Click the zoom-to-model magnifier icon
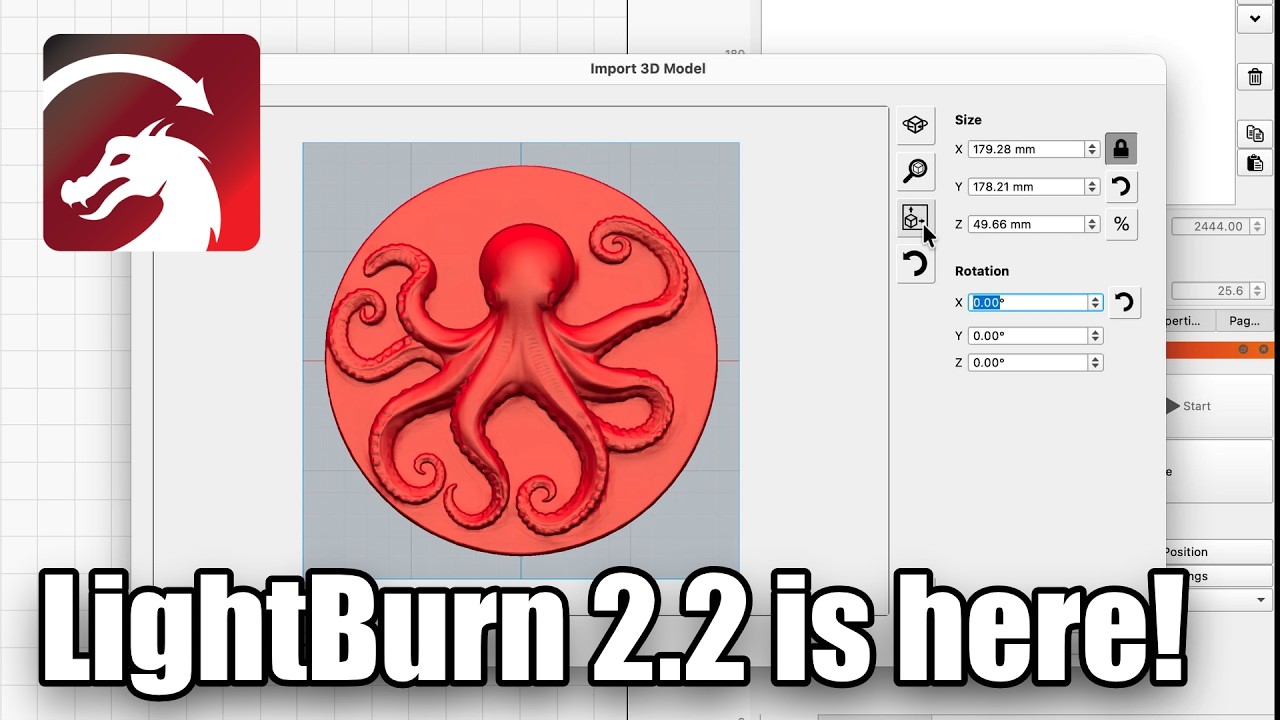1280x720 pixels. click(x=915, y=171)
